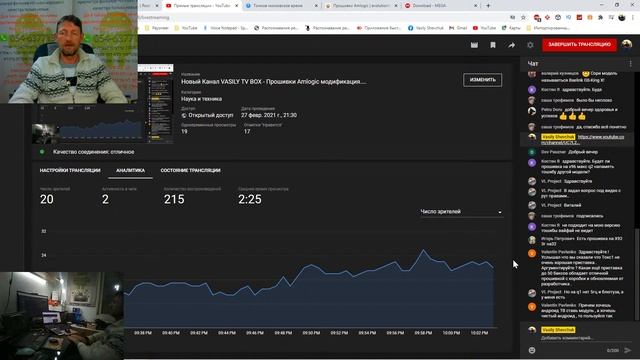Click the Открытый доступ access label
Image resolution: width=640 pixels, height=360 pixels.
[x=210, y=116]
